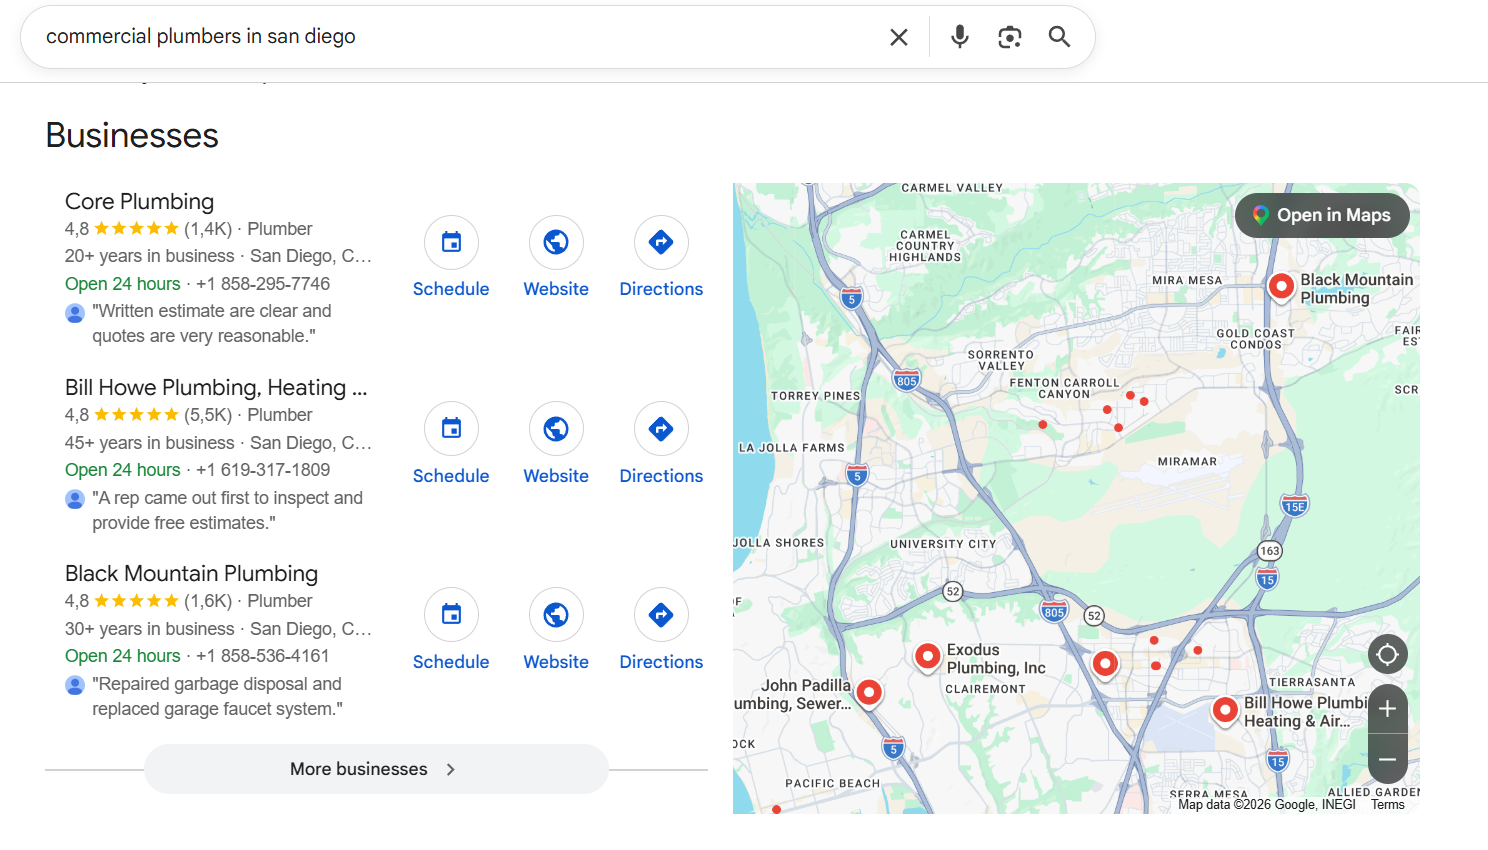Open the Black Mountain Plumbing listing title
This screenshot has height=850, width=1488.
coord(191,573)
